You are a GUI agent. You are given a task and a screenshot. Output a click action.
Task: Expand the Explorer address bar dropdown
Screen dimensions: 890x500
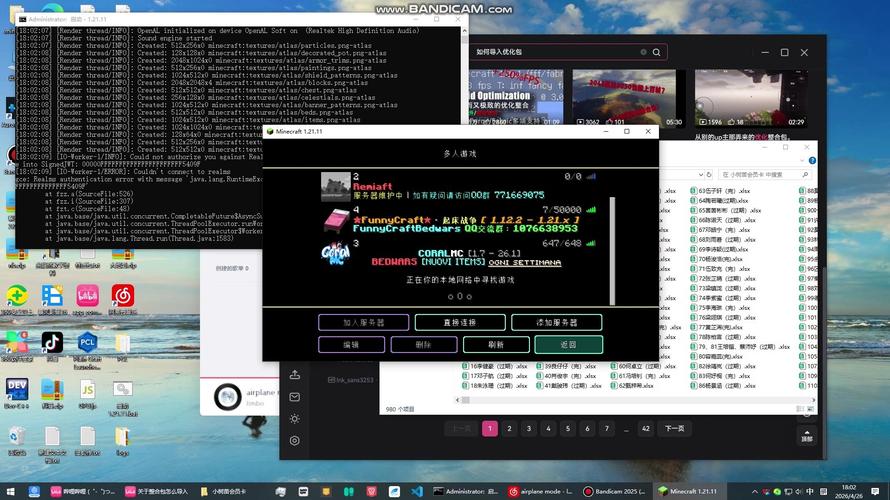click(700, 174)
